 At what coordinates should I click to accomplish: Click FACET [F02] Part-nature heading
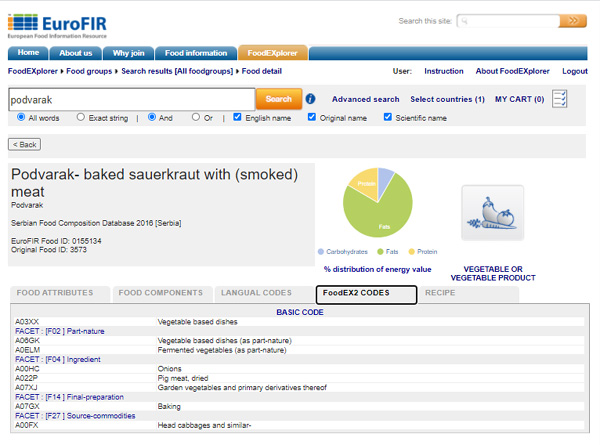pyautogui.click(x=60, y=331)
